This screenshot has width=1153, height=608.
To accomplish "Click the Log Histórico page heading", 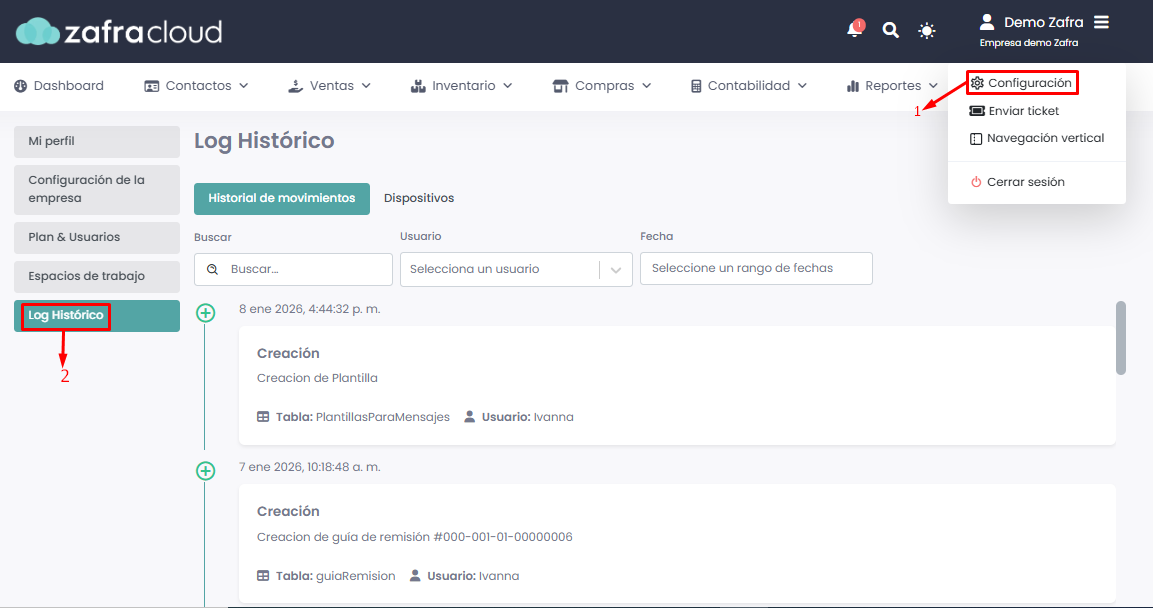I will (264, 140).
